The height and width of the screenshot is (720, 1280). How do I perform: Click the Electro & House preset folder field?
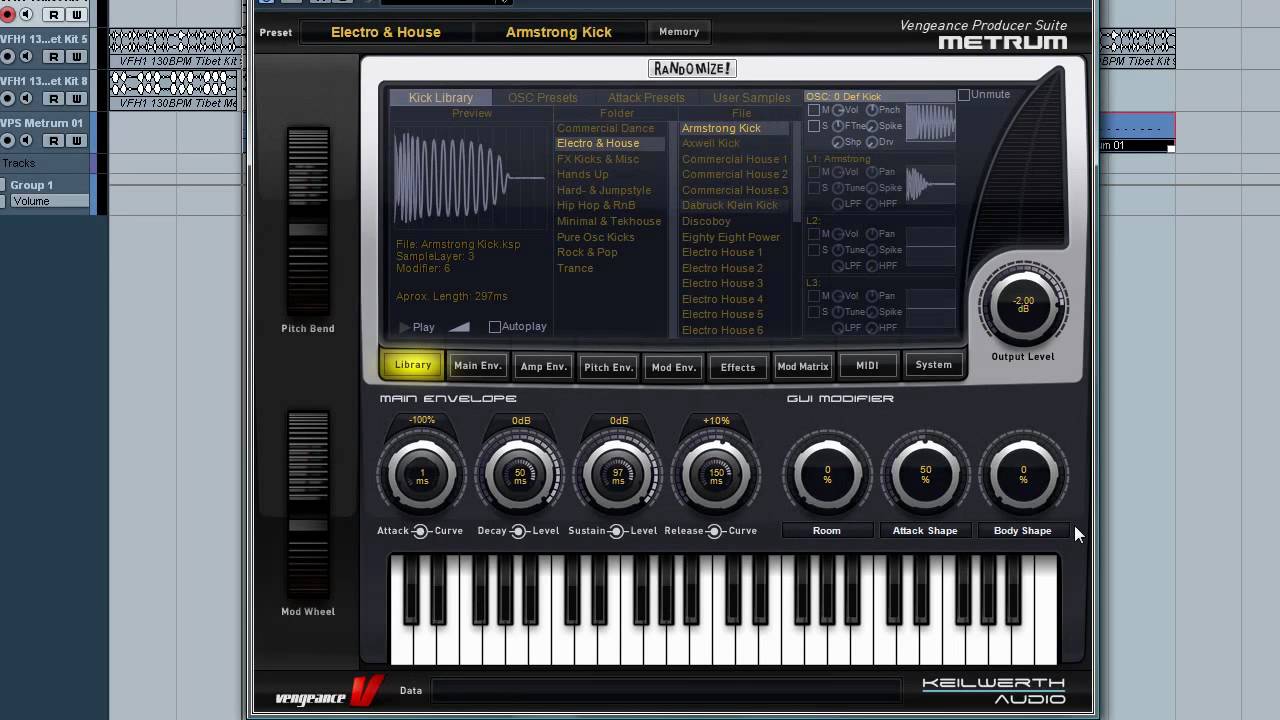(x=386, y=32)
